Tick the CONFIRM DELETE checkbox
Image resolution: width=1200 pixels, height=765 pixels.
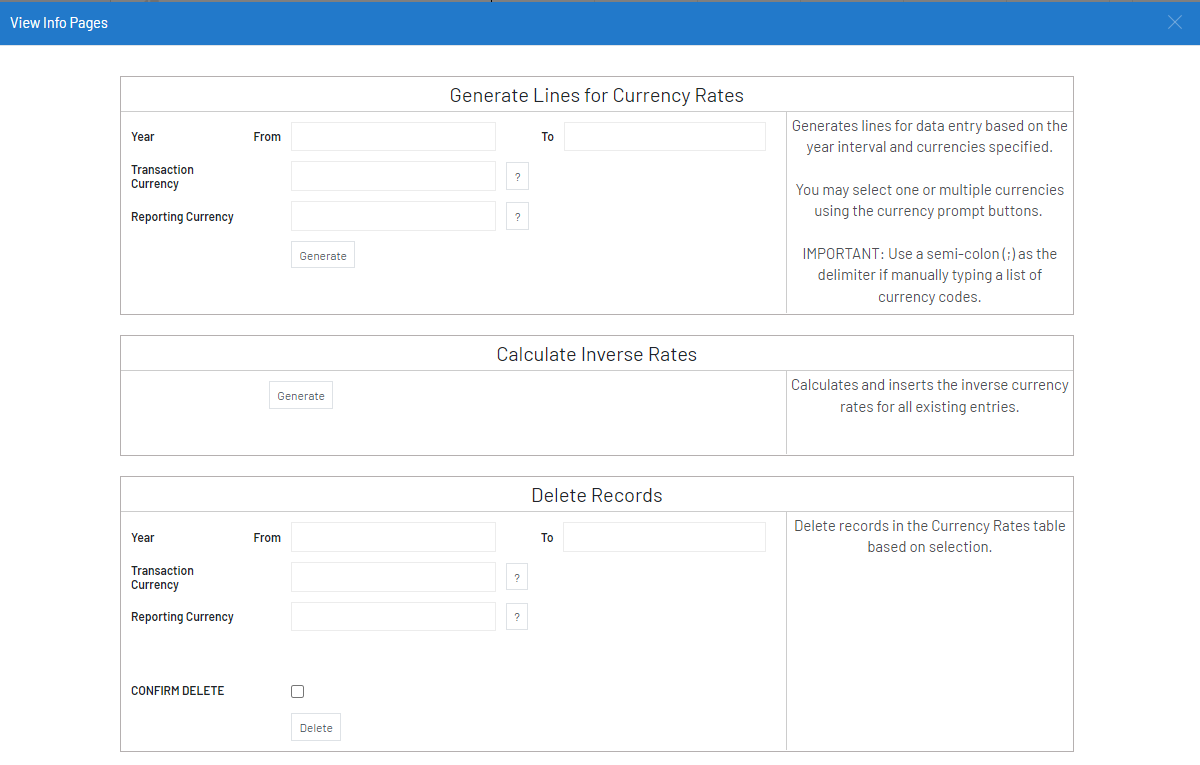pyautogui.click(x=297, y=691)
